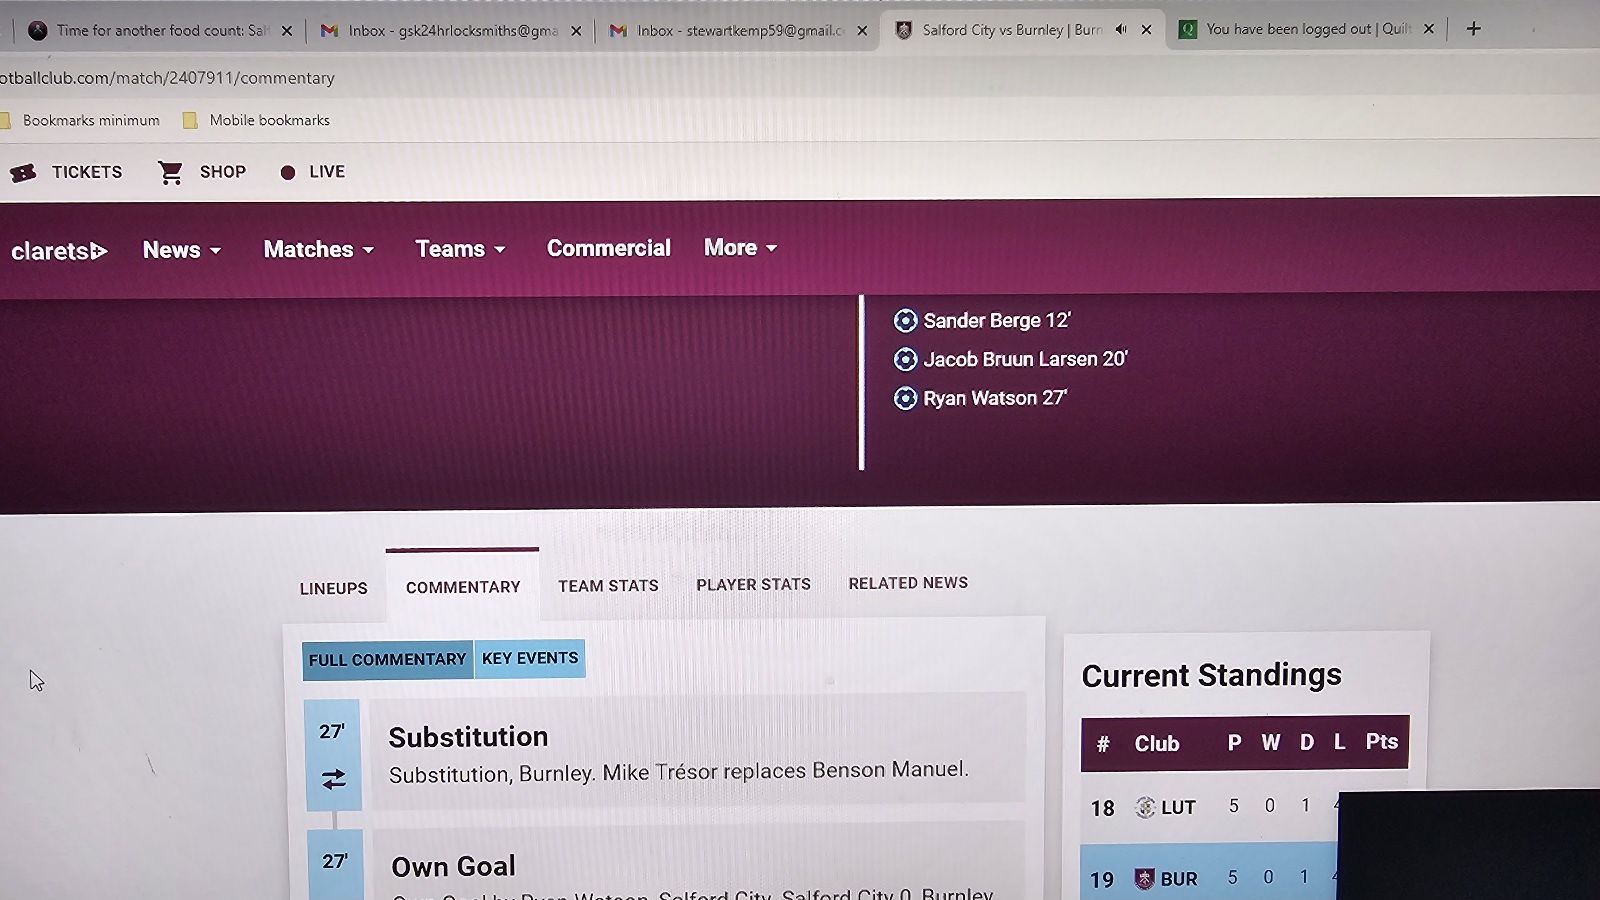This screenshot has height=900, width=1600.
Task: Toggle Full Commentary view
Action: tap(387, 660)
